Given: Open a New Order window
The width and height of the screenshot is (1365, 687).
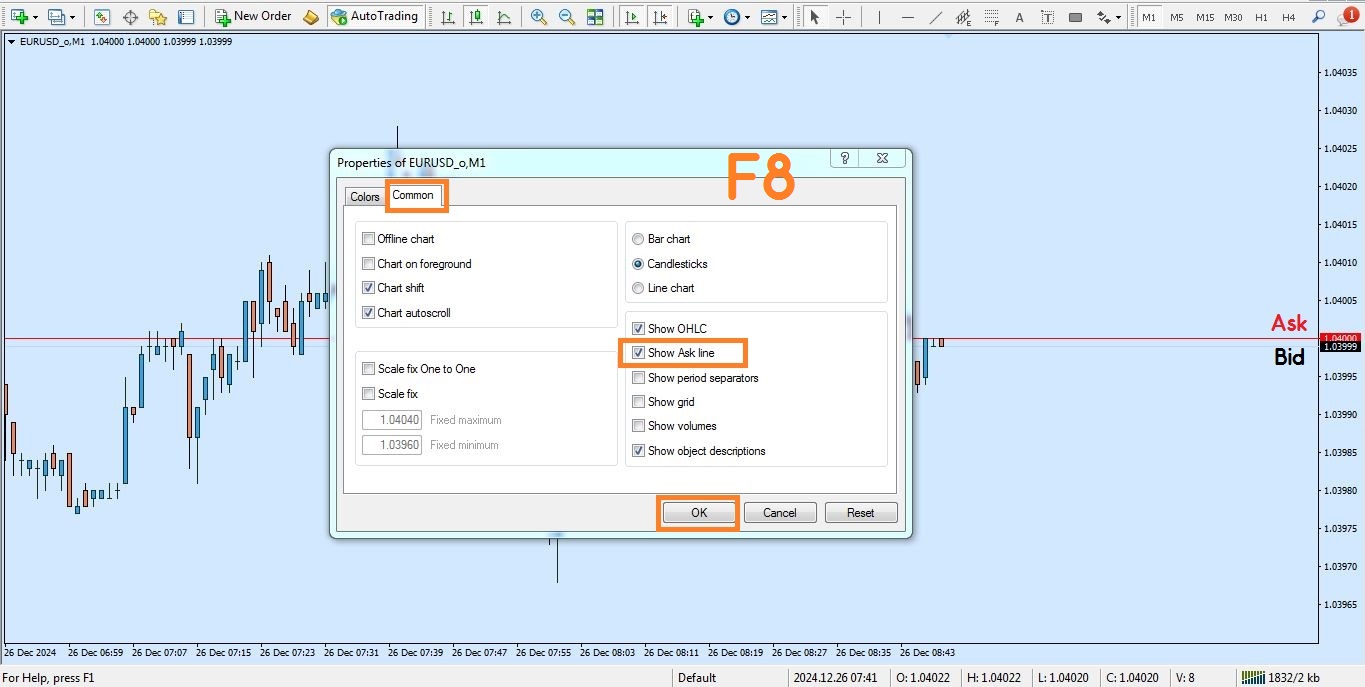Looking at the screenshot, I should [x=253, y=17].
